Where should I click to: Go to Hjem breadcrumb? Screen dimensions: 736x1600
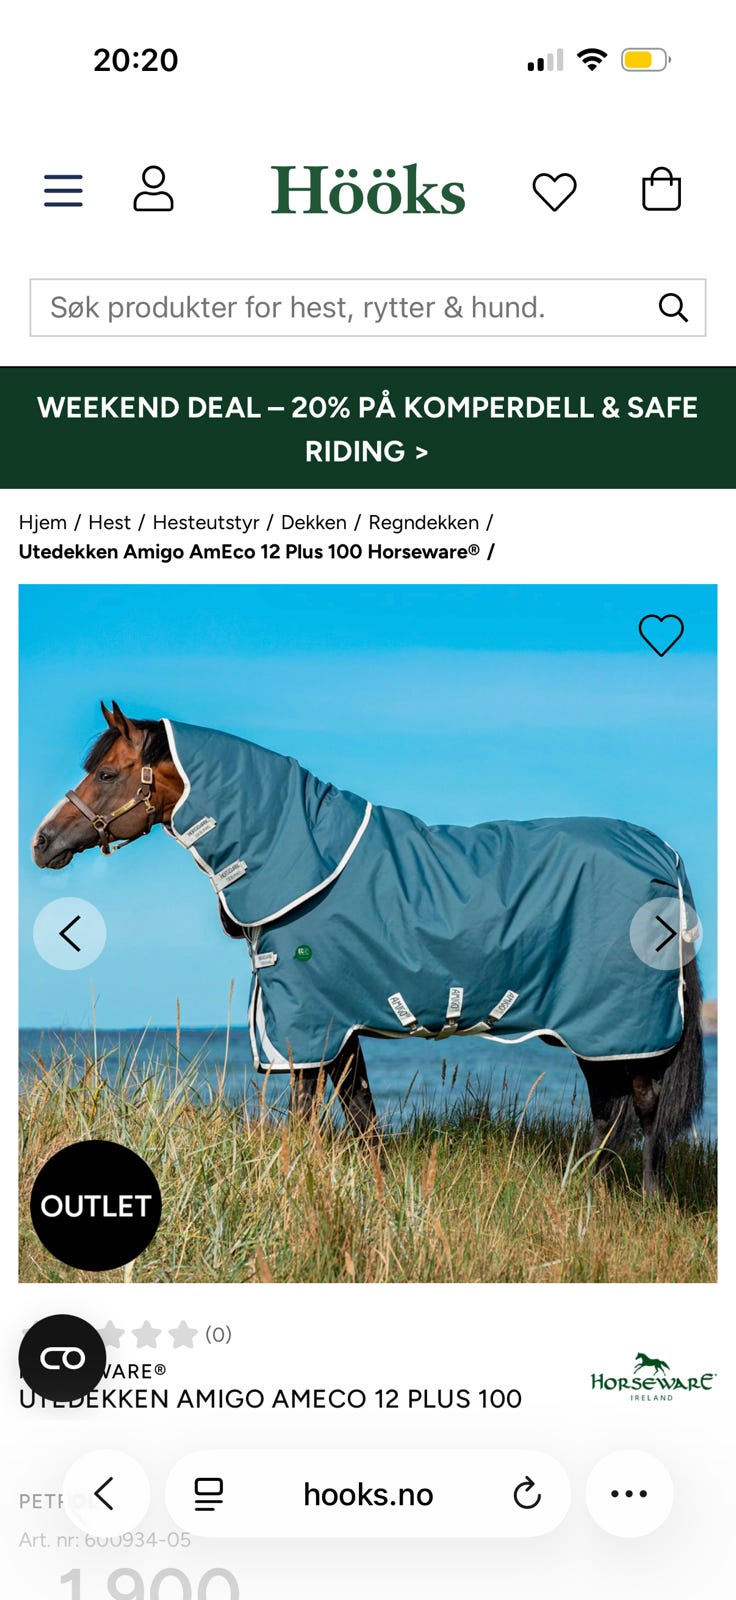[x=43, y=522]
